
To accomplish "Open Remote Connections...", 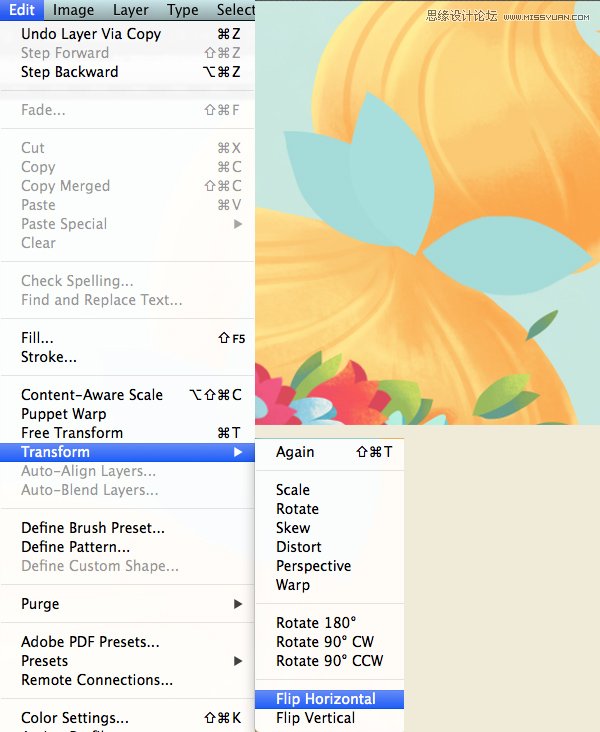I will 127,680.
